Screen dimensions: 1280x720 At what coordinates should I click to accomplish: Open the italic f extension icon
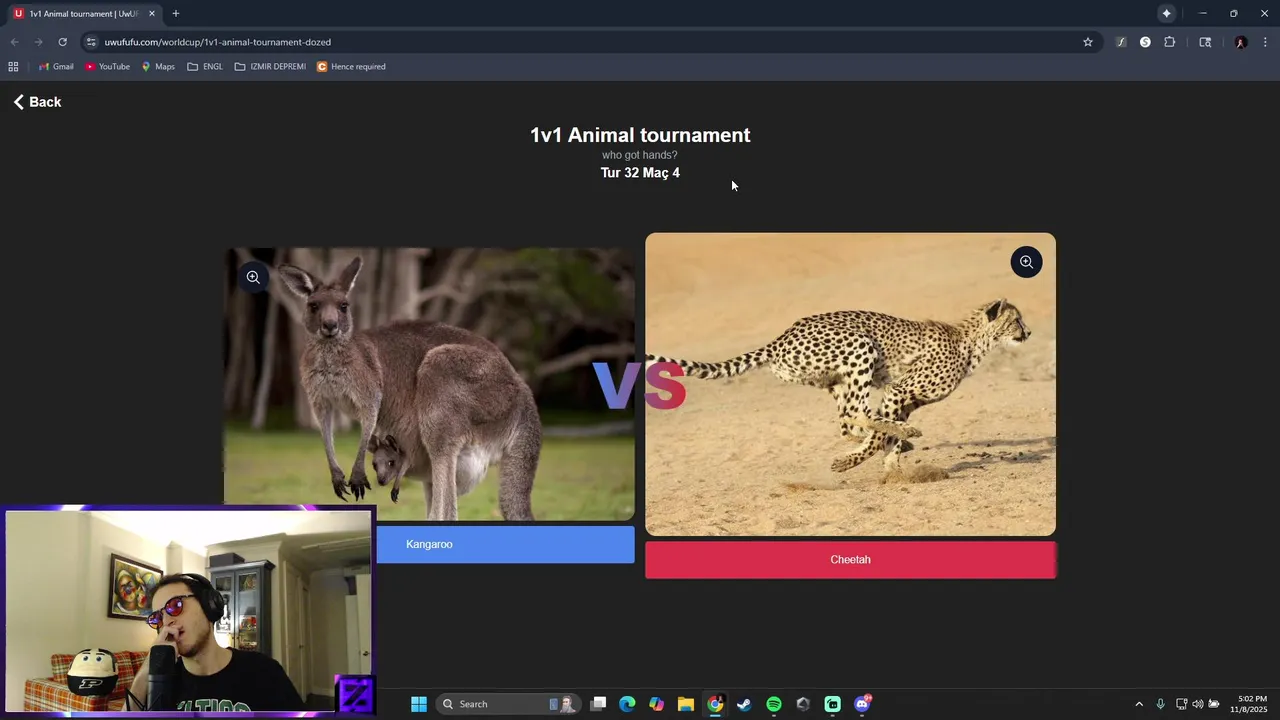[x=1121, y=42]
